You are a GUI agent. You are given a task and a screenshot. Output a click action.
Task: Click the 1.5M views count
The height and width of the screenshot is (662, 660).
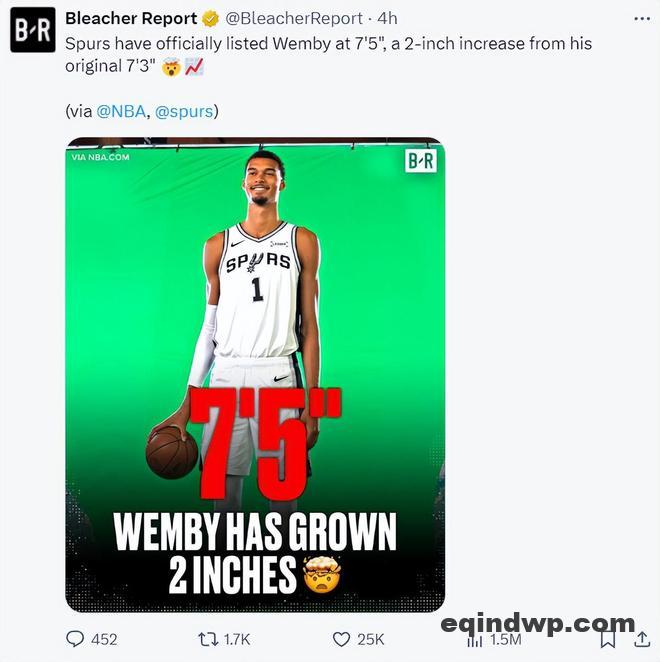505,640
